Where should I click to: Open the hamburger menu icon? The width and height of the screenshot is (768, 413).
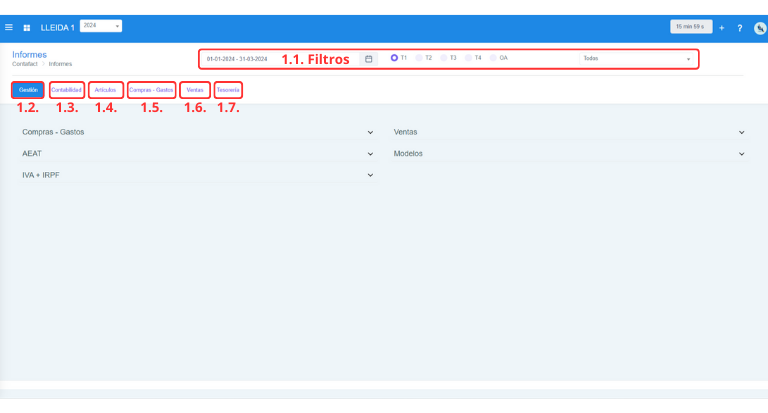click(9, 27)
